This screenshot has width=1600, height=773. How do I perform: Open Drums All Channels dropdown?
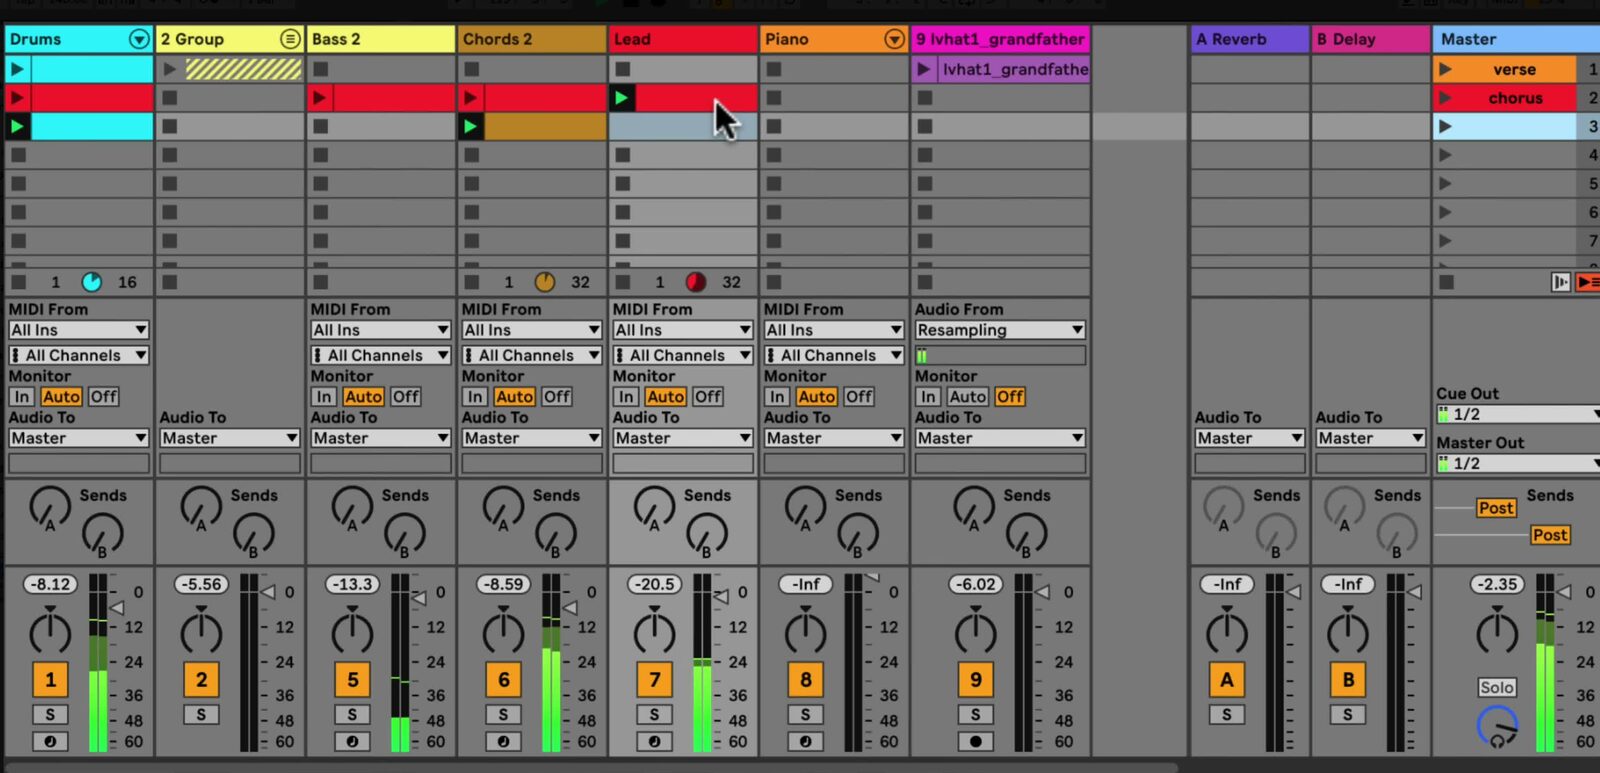(x=79, y=355)
